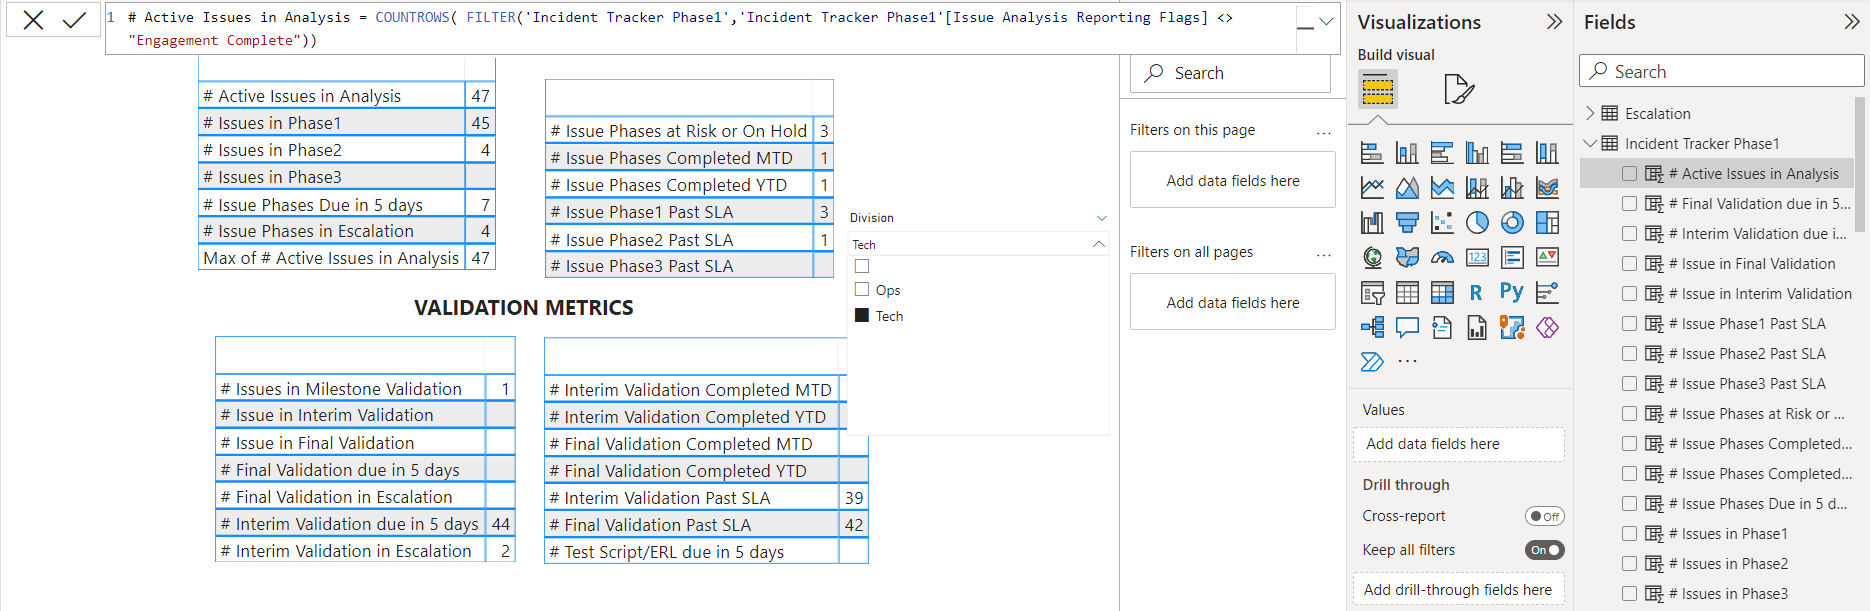Switch to the Build visual tab icon
This screenshot has height=611, width=1870.
pyautogui.click(x=1377, y=90)
